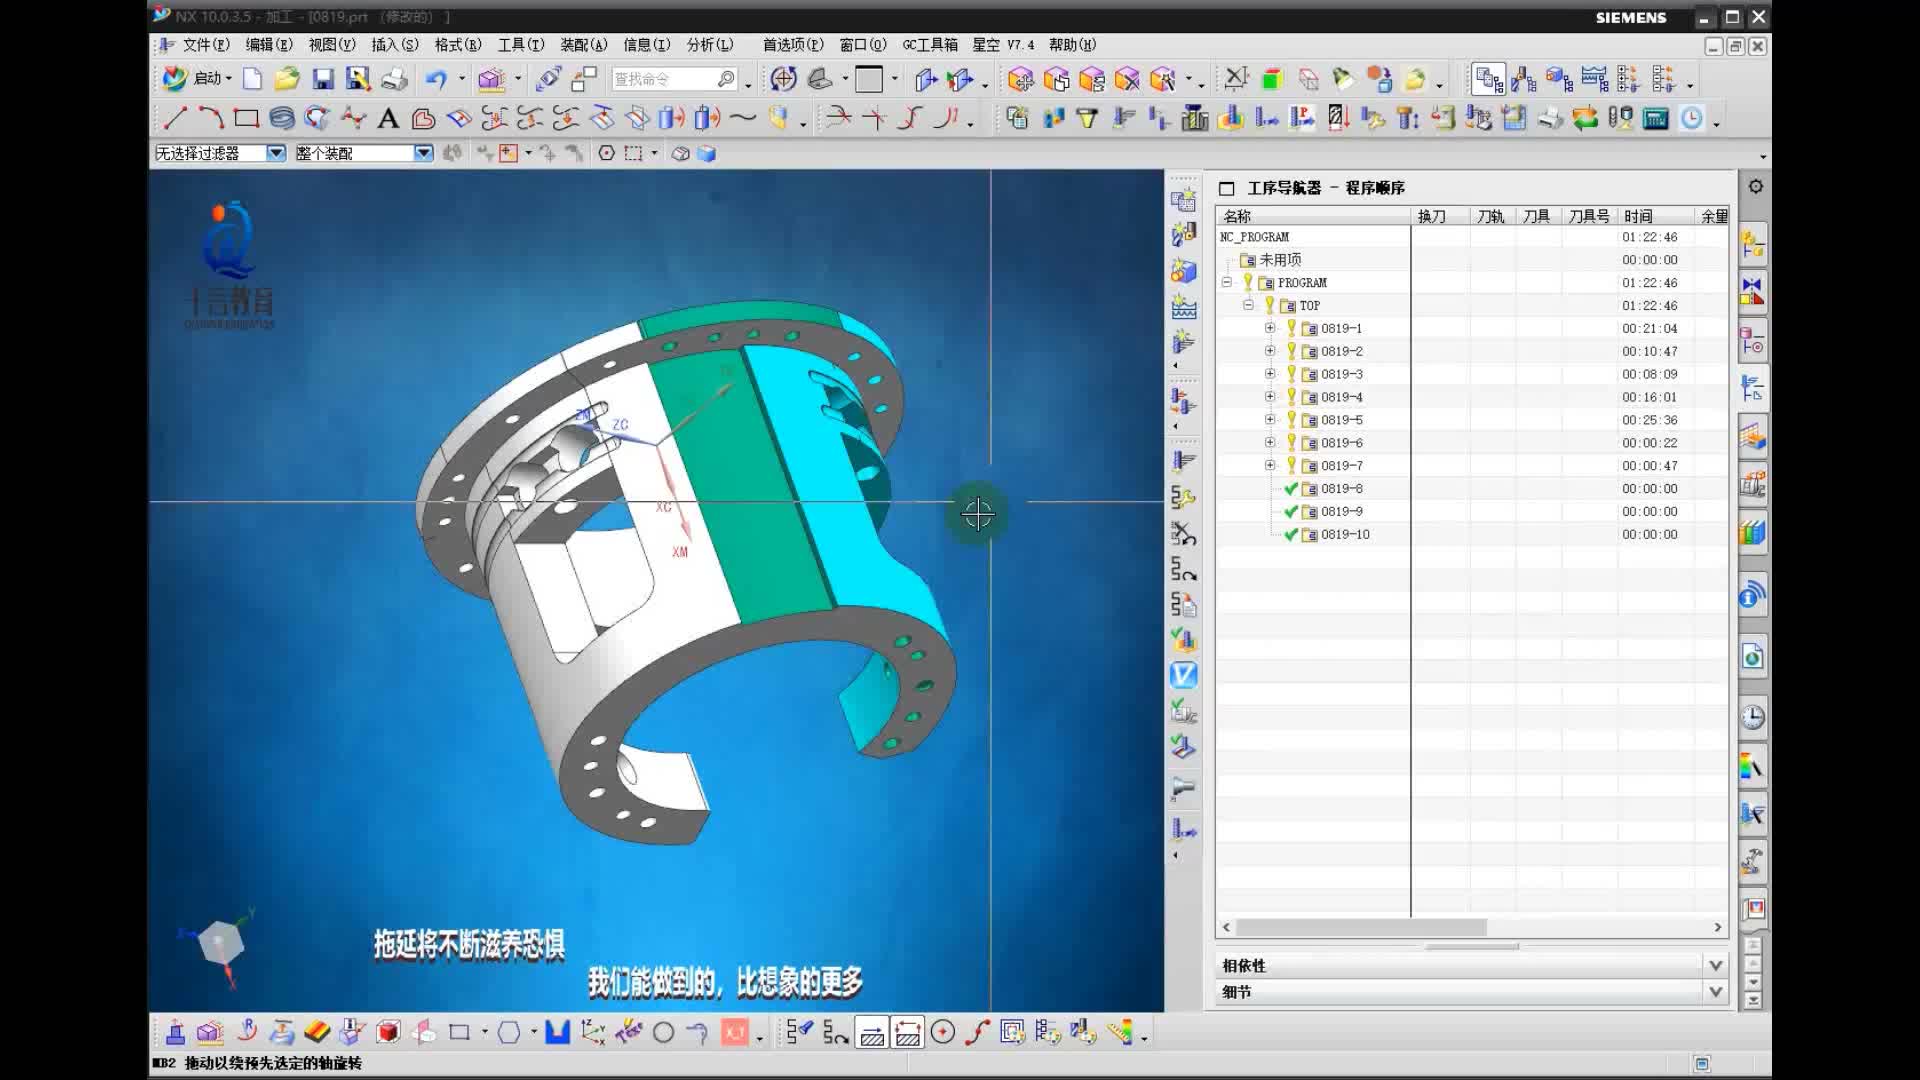Save the part with the floppy icon

322,79
